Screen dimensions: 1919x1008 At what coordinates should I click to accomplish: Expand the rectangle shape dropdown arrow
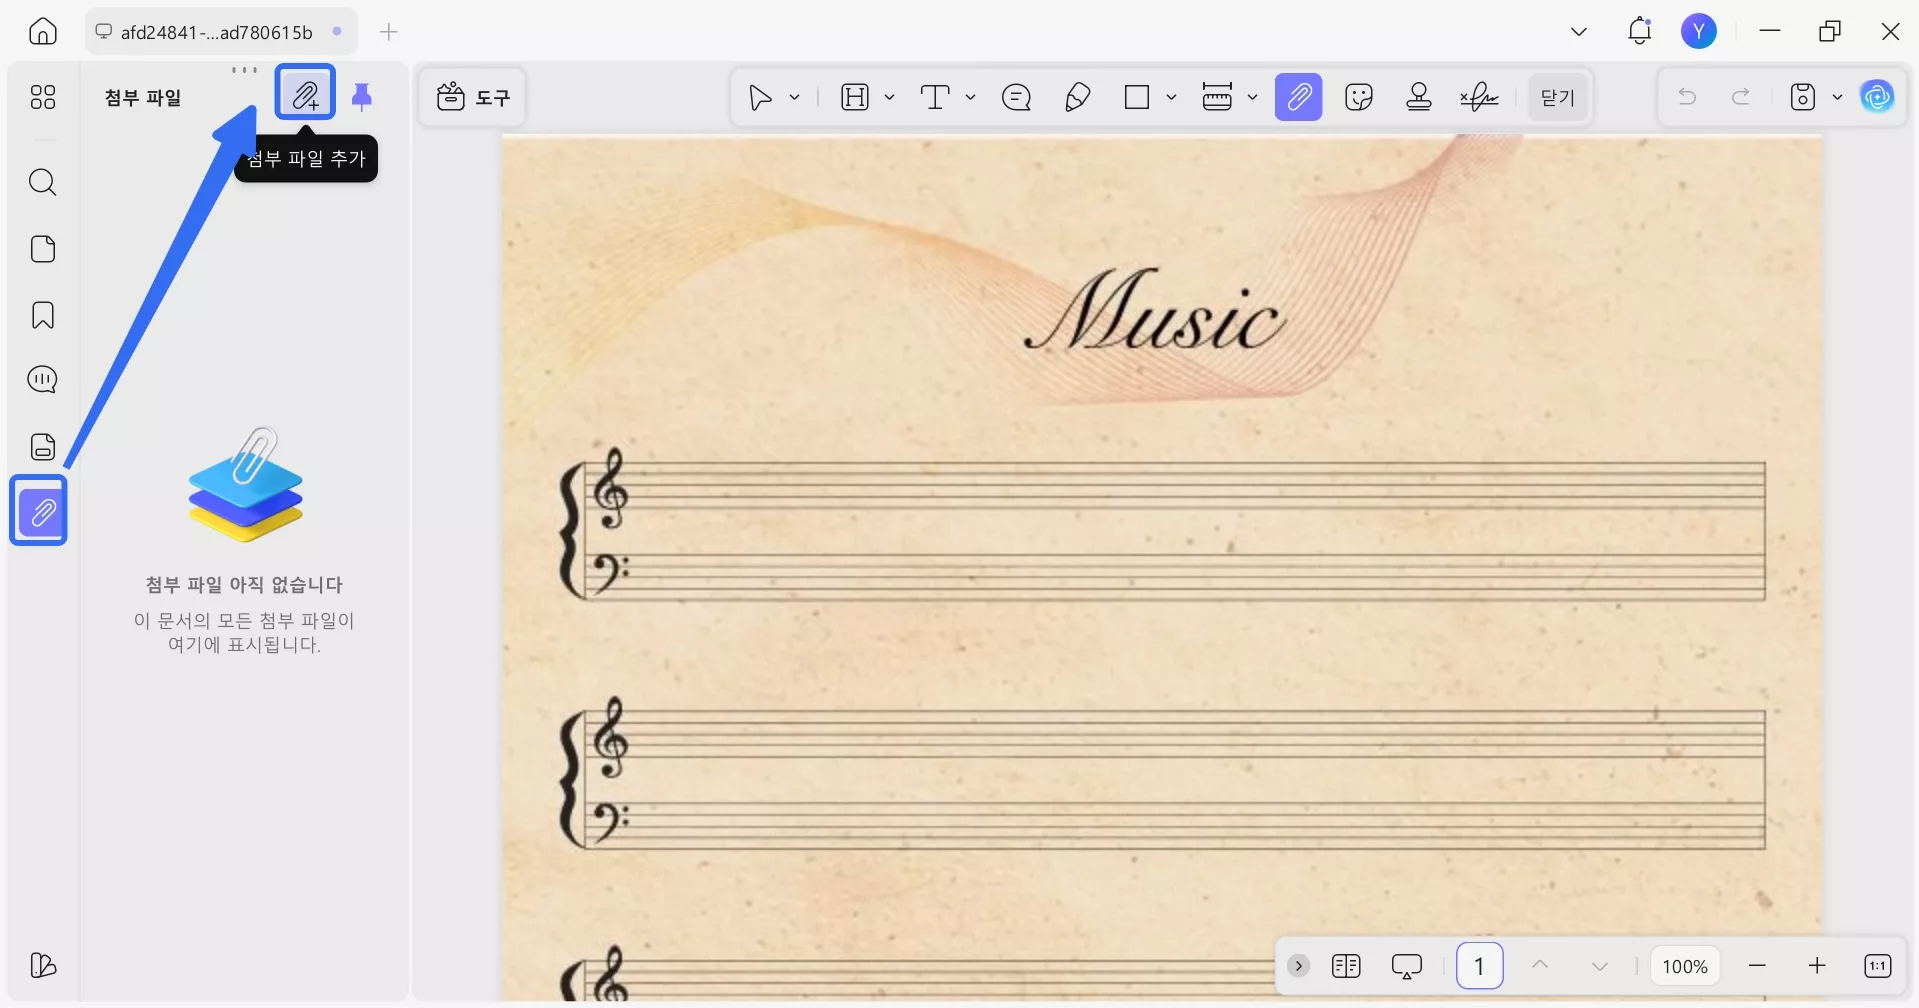(x=1171, y=97)
